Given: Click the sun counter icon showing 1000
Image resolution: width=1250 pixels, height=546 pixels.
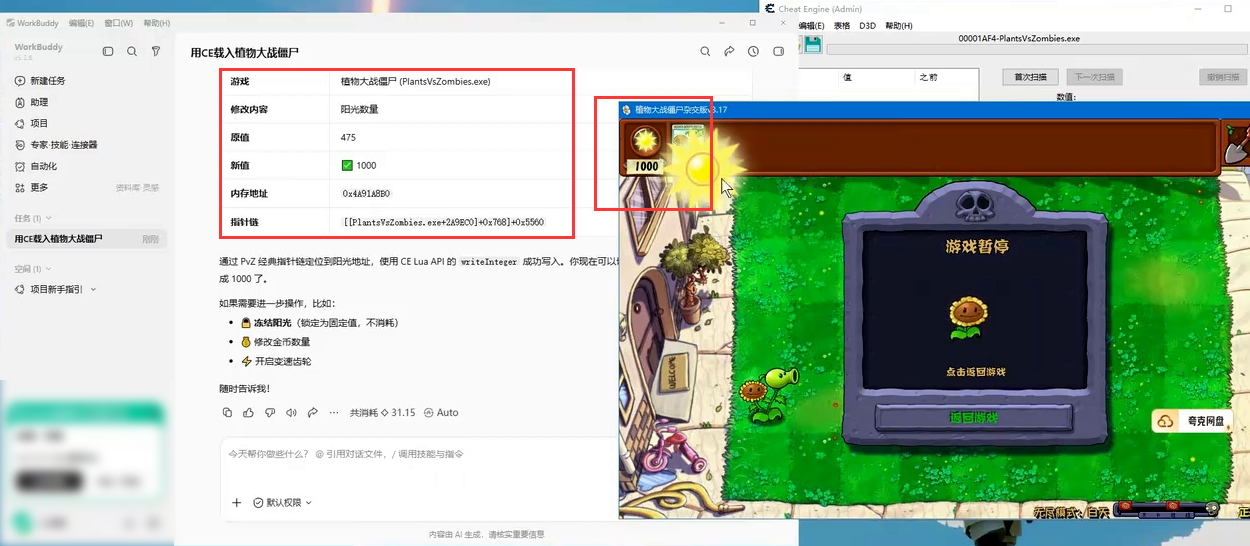Looking at the screenshot, I should pyautogui.click(x=647, y=149).
